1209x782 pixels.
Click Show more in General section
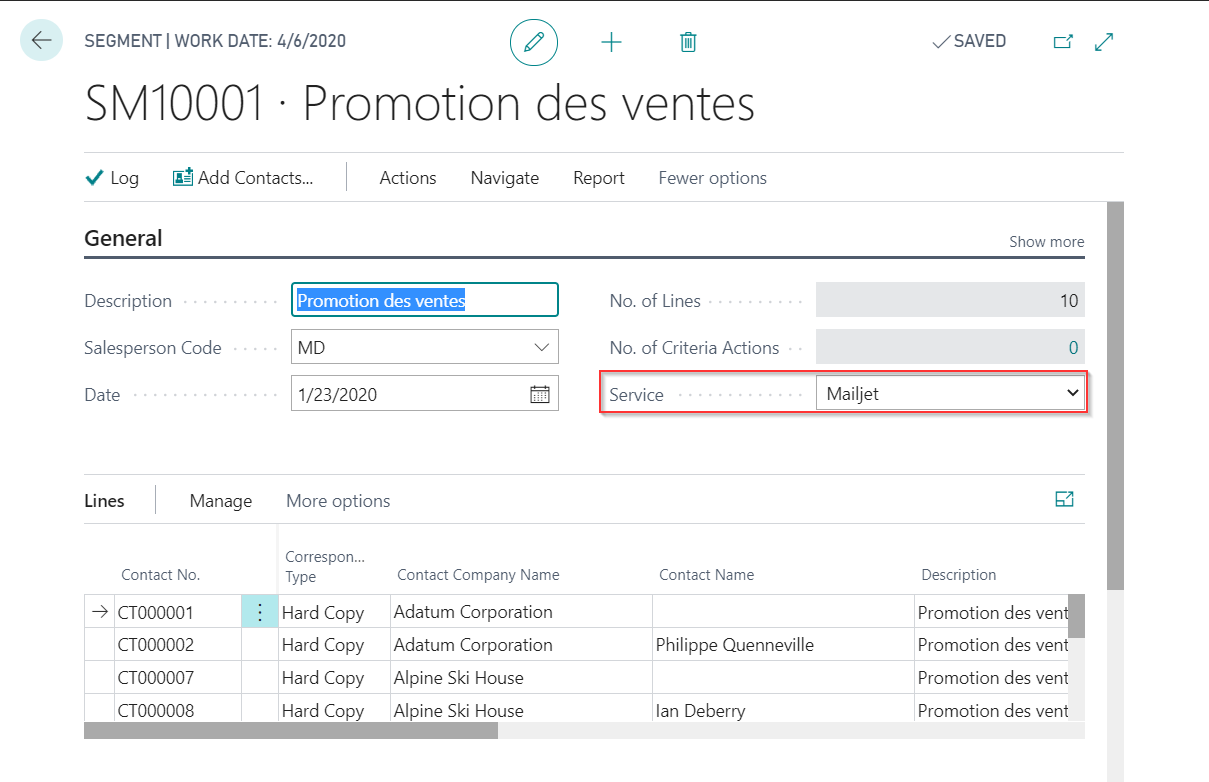[1046, 242]
